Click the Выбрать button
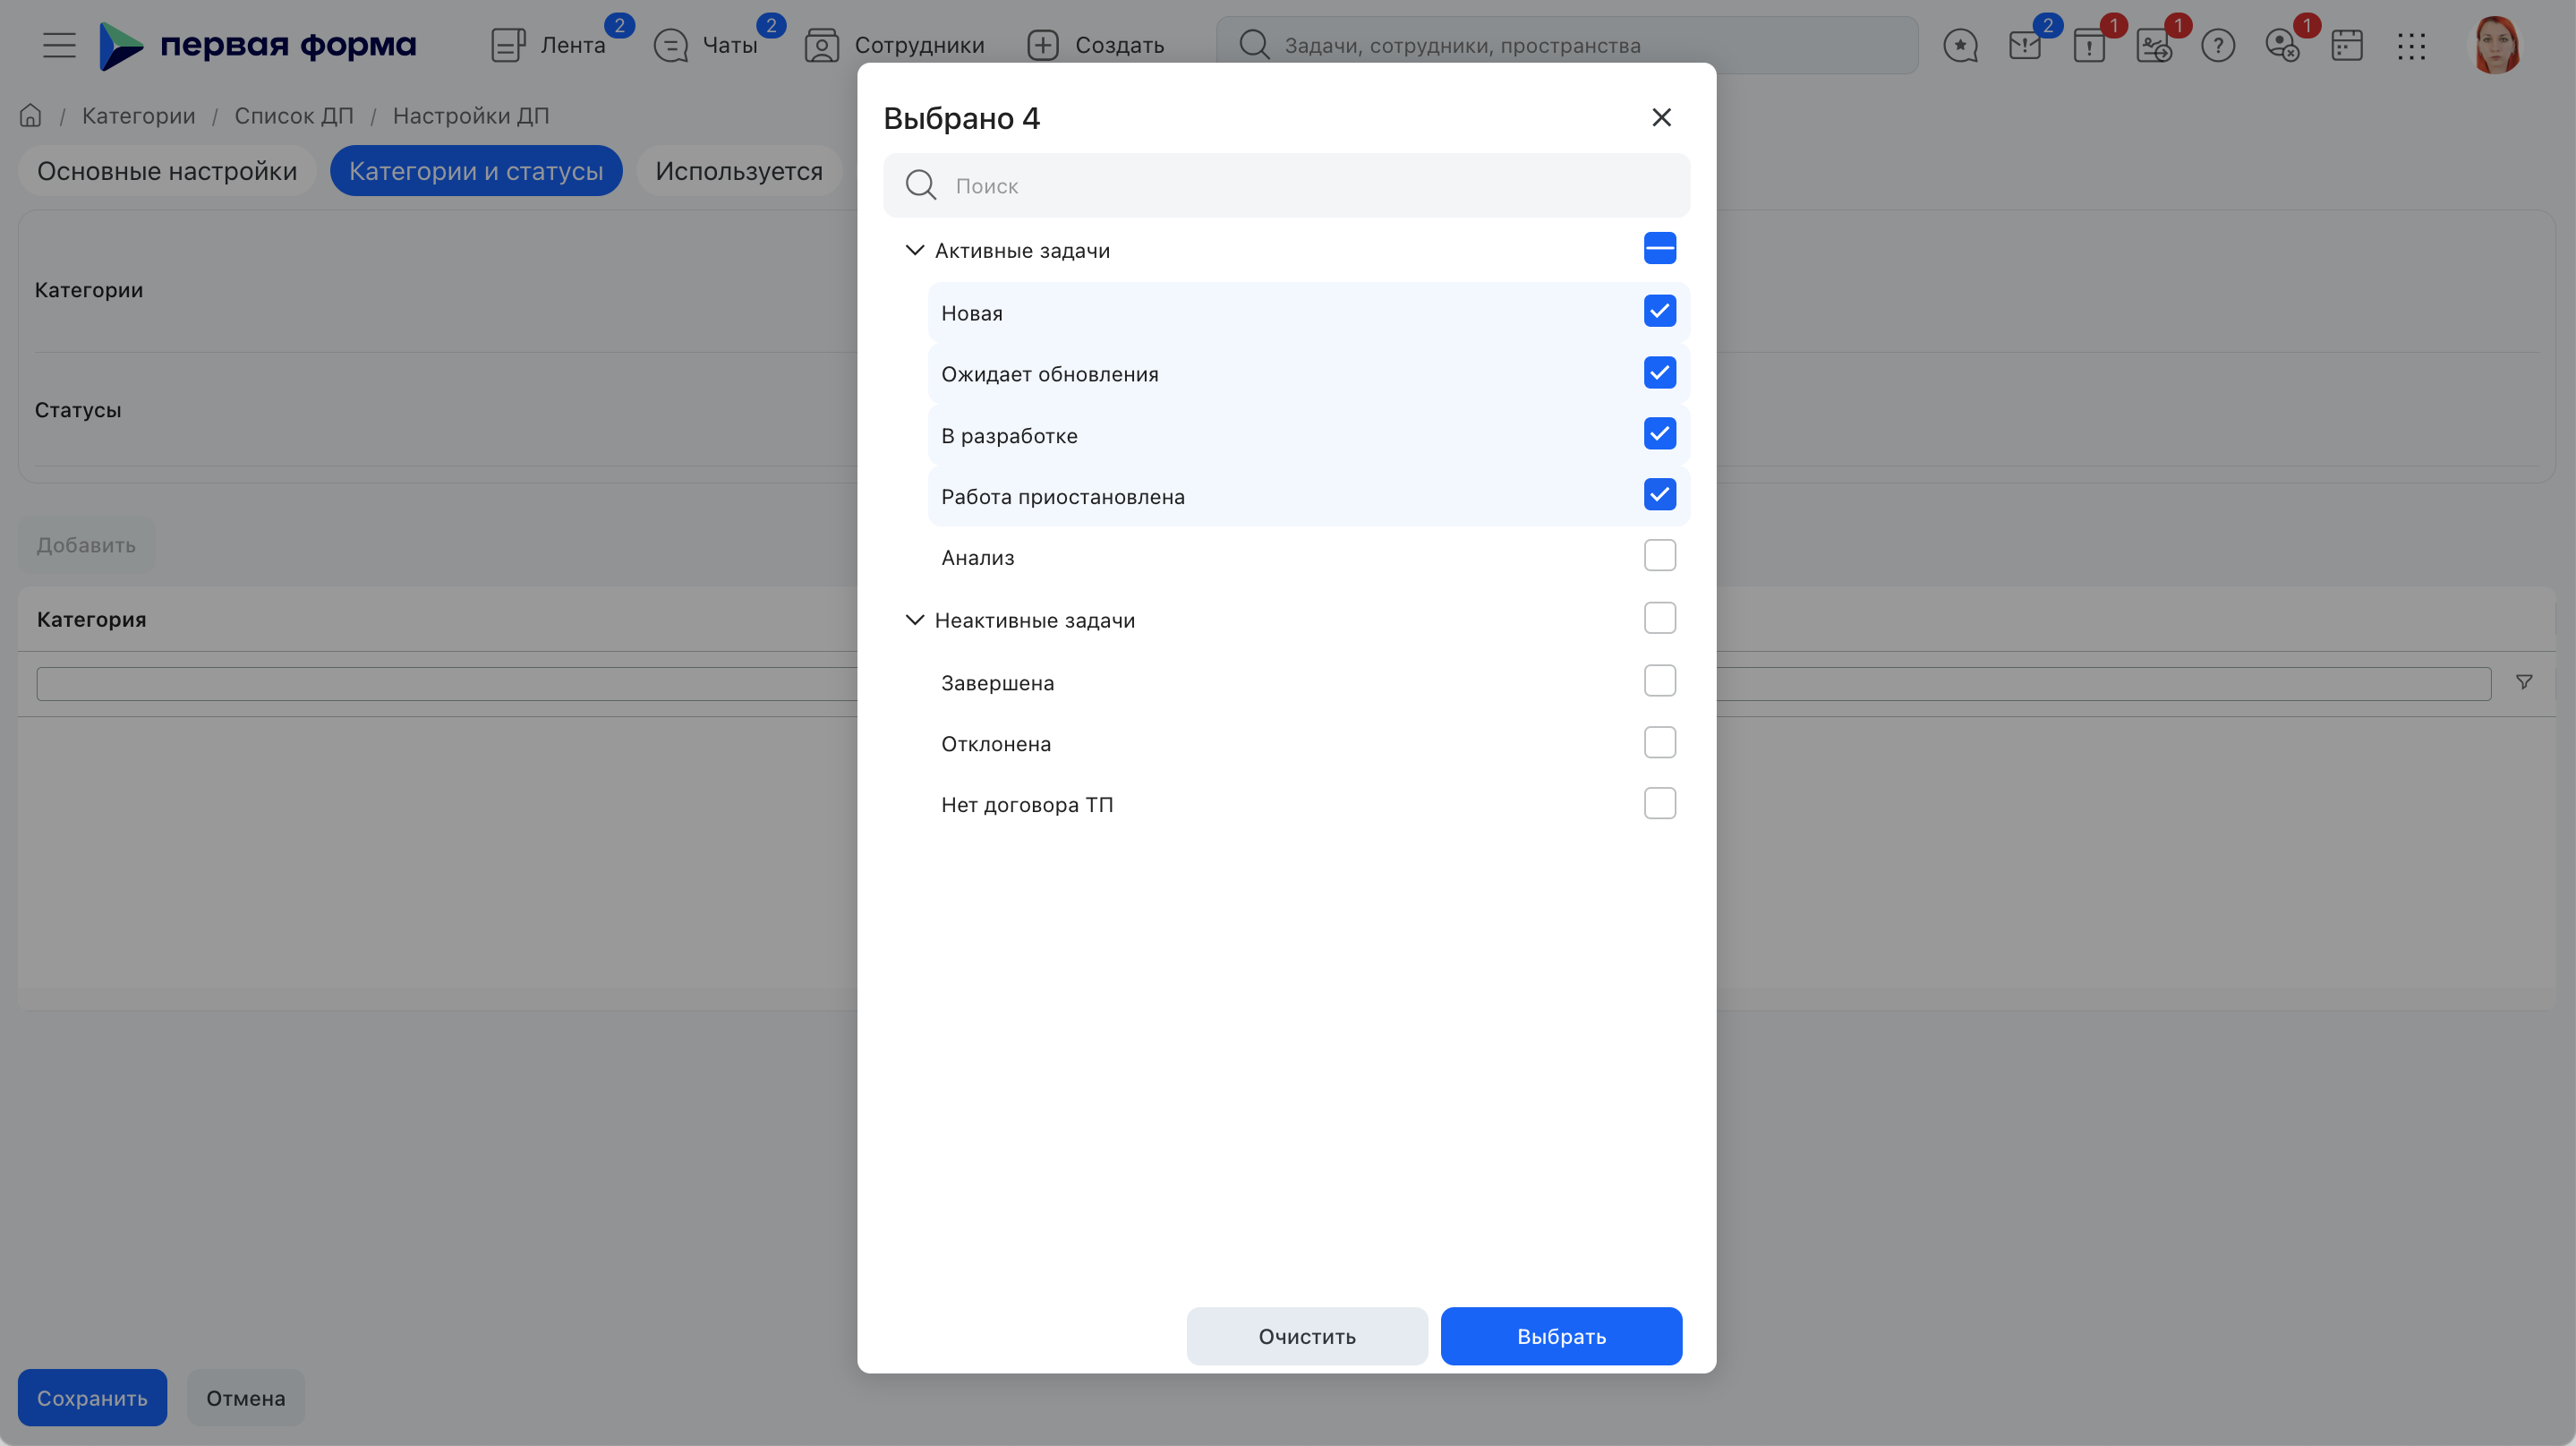 [1561, 1336]
